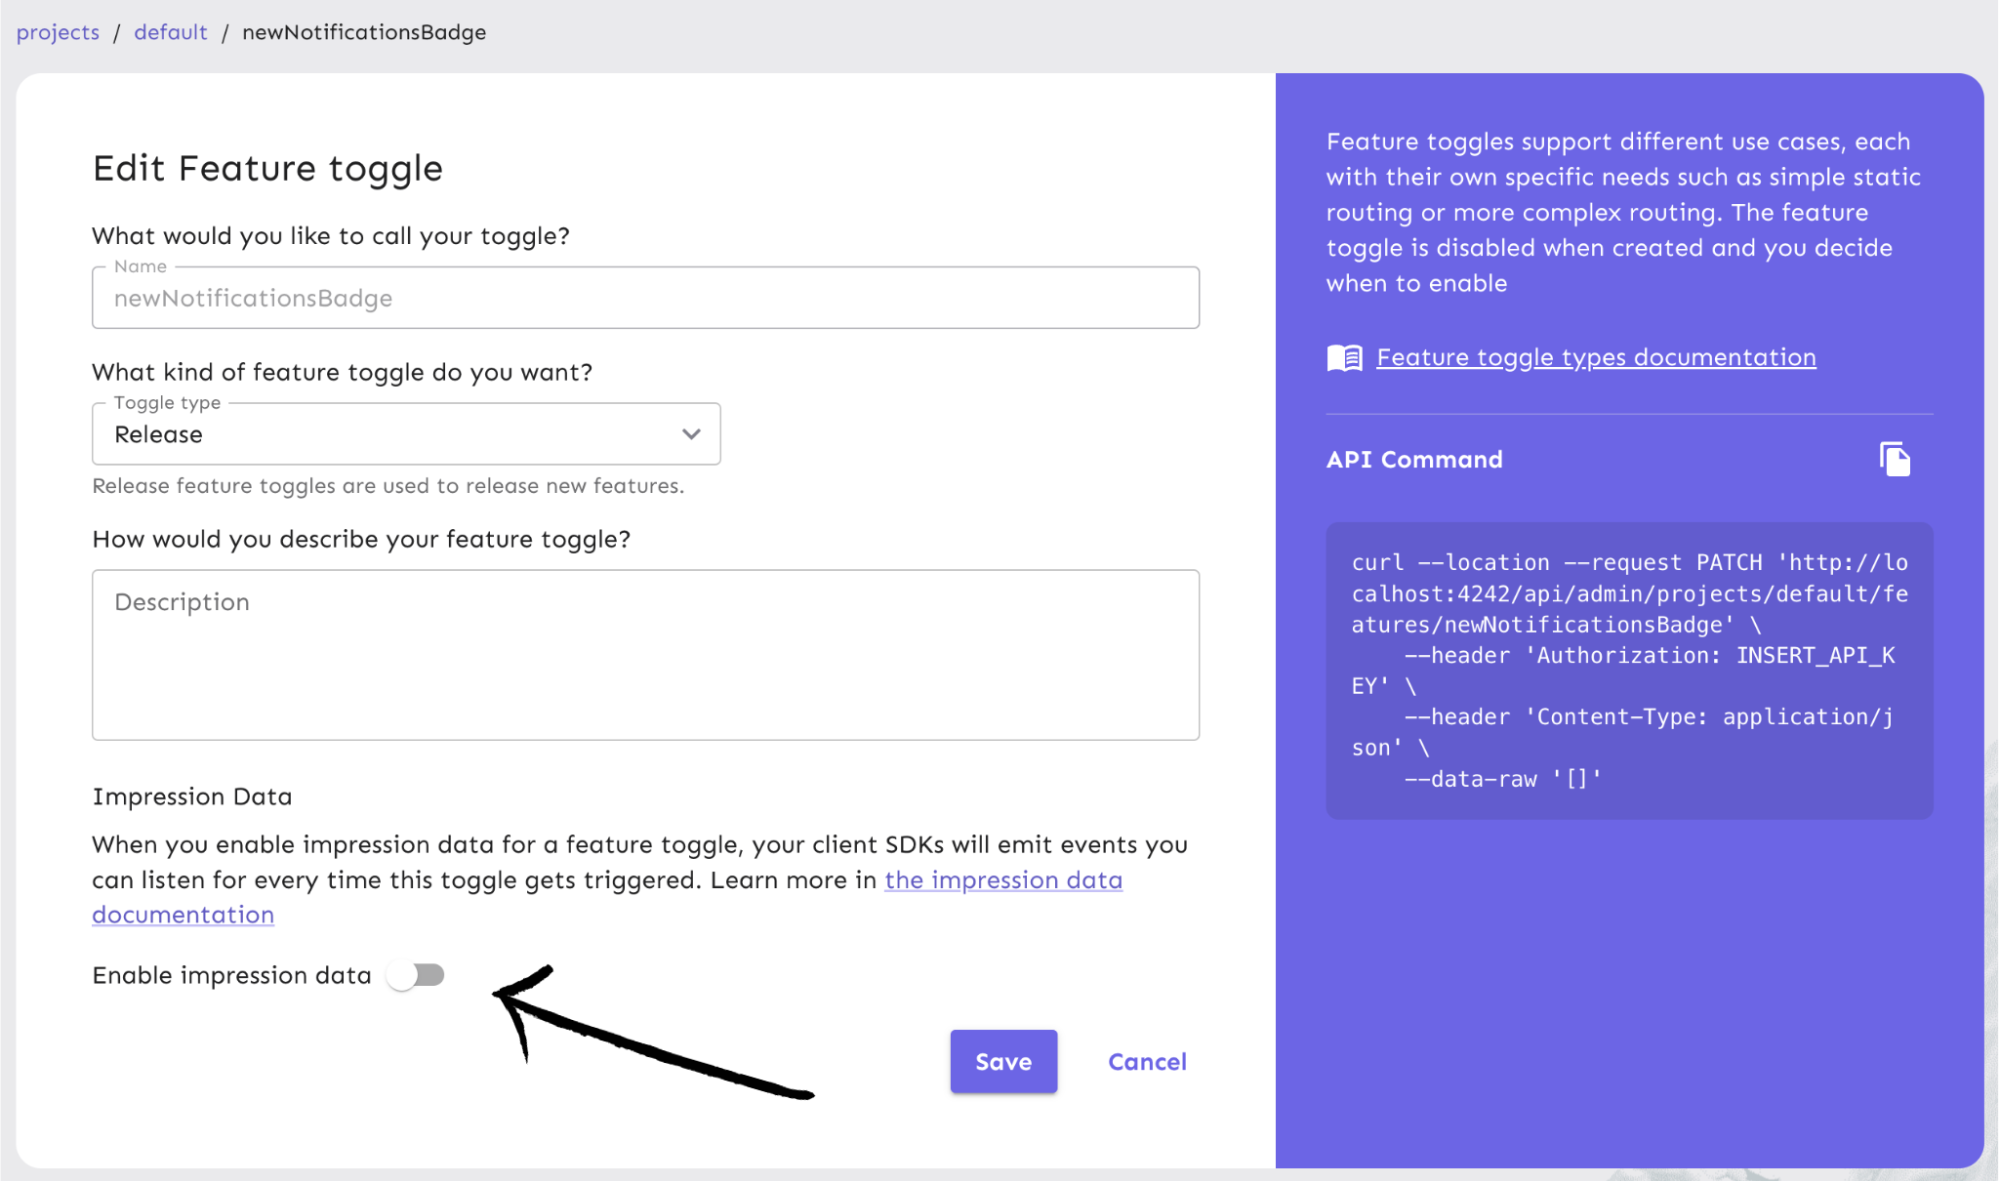Open projects from the breadcrumb
Viewport: 1999px width, 1182px height.
(x=57, y=31)
